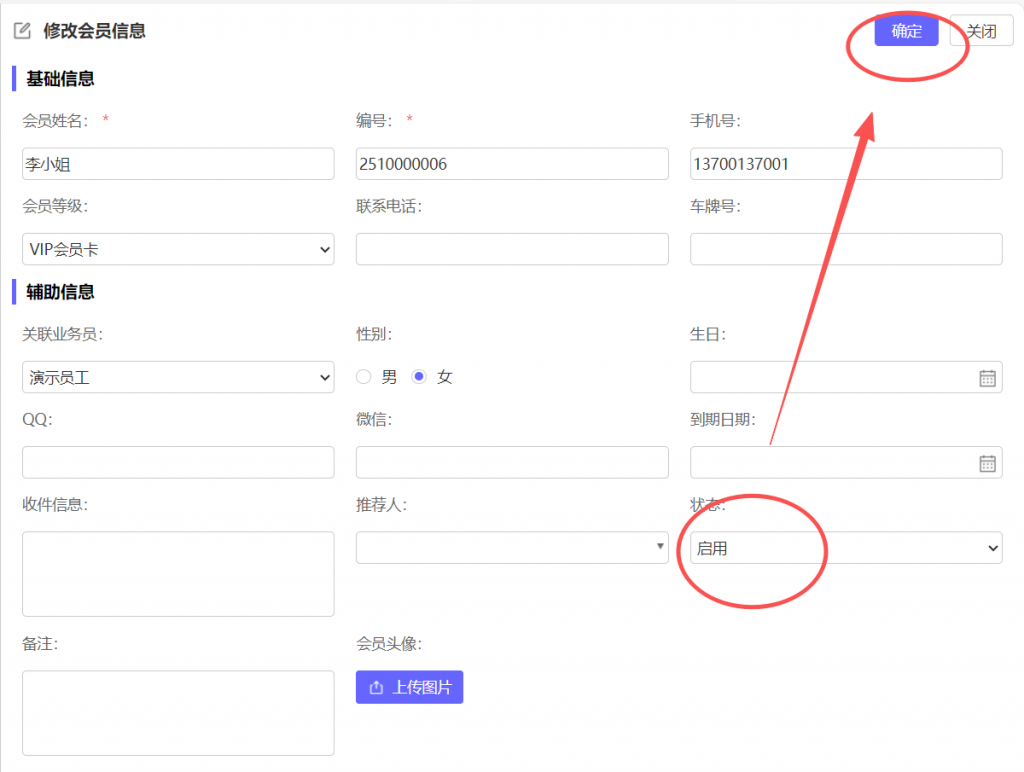Open the birthday calendar picker icon
This screenshot has height=772, width=1024.
point(987,378)
